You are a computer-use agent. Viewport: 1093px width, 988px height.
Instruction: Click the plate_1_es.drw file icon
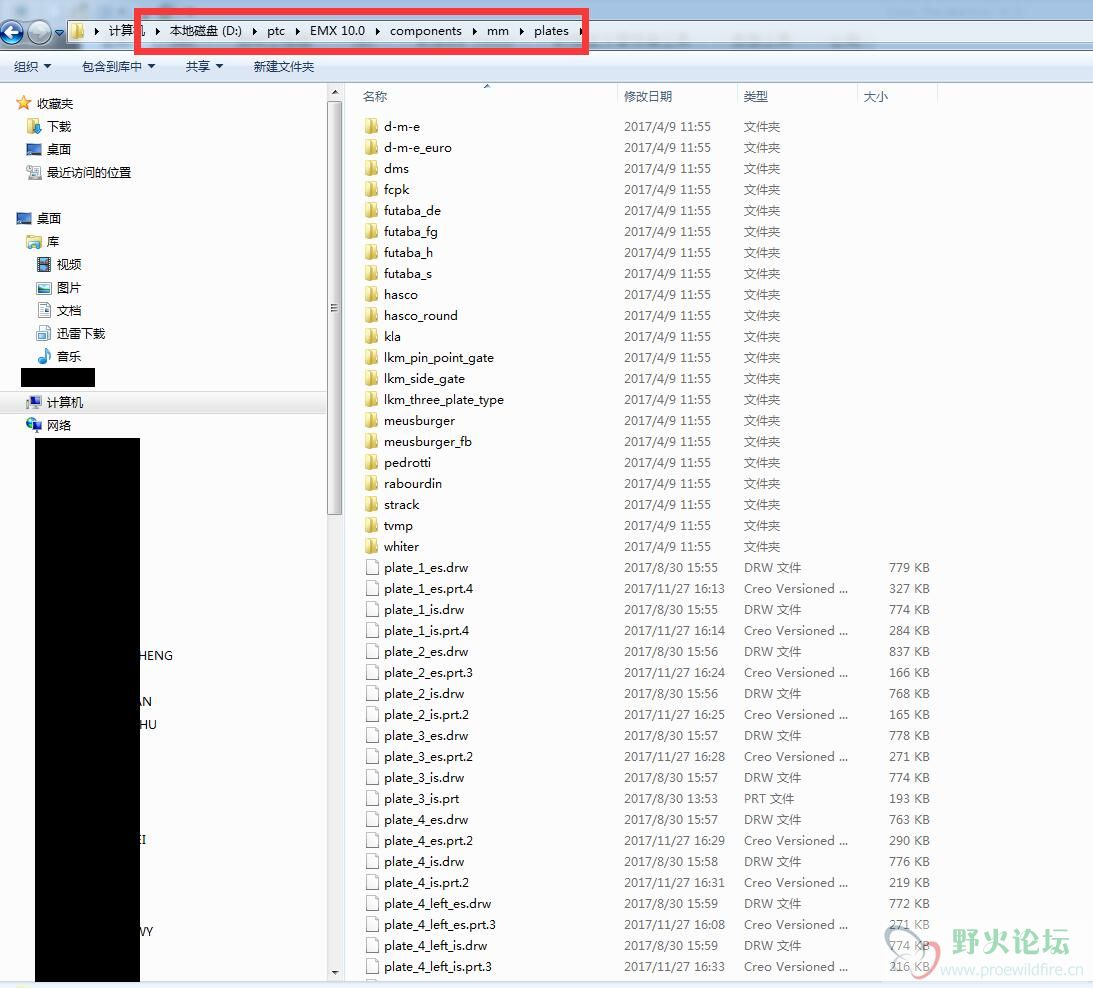[372, 568]
